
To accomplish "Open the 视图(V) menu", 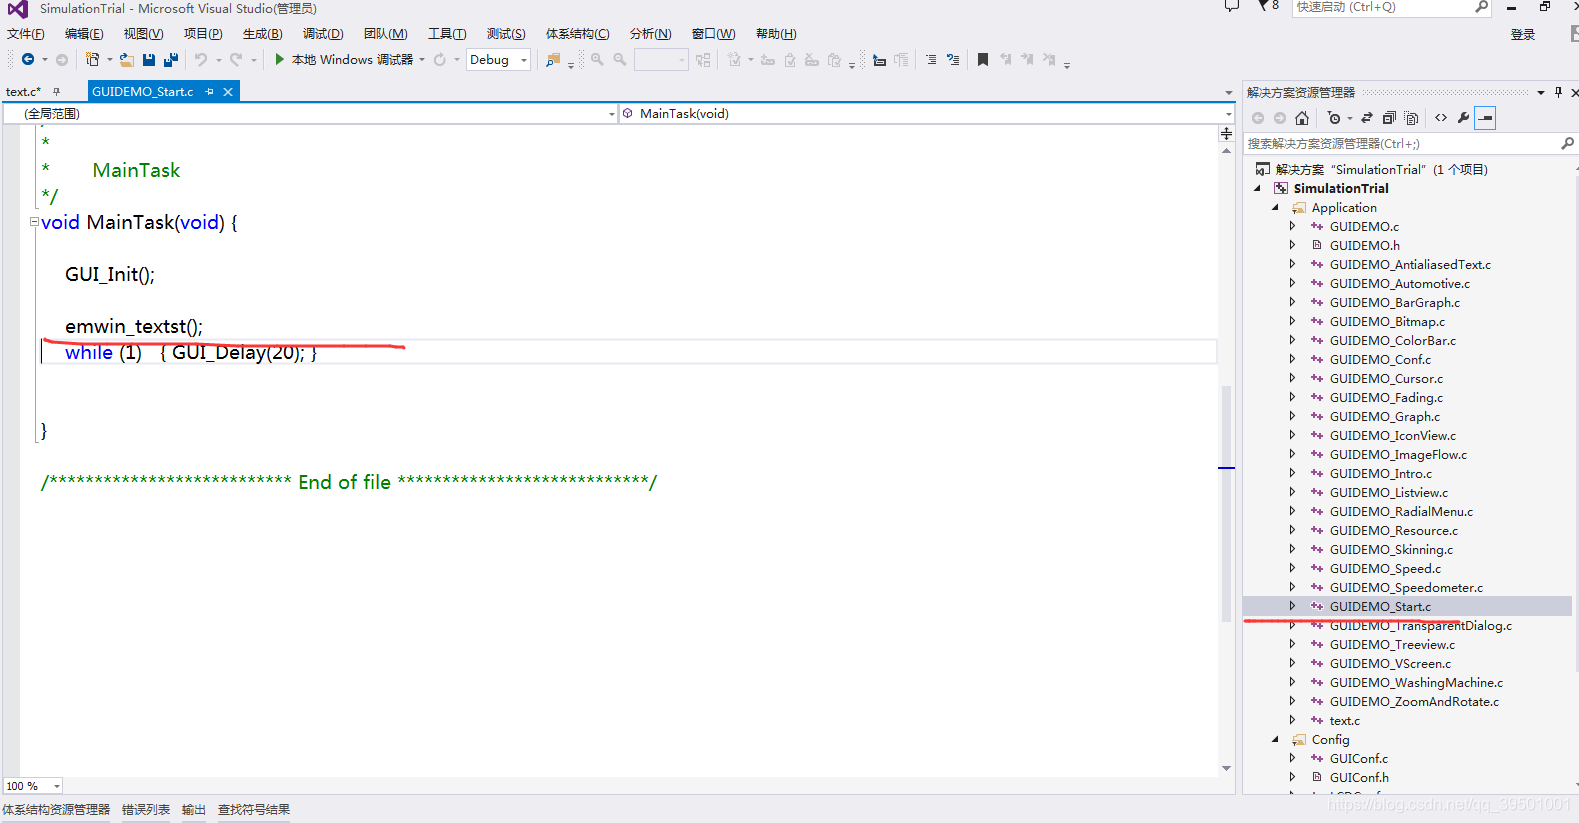I will (143, 34).
